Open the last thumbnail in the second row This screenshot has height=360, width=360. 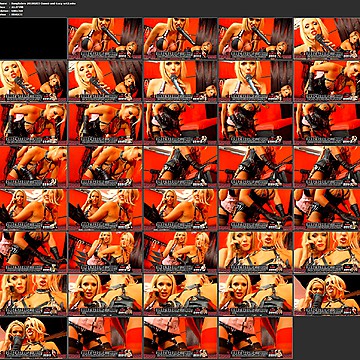[x=327, y=81]
